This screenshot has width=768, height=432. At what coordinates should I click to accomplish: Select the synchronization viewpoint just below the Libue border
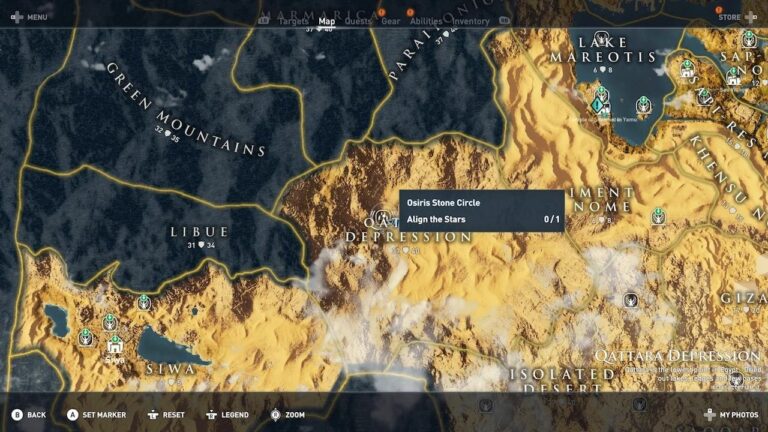(x=144, y=302)
